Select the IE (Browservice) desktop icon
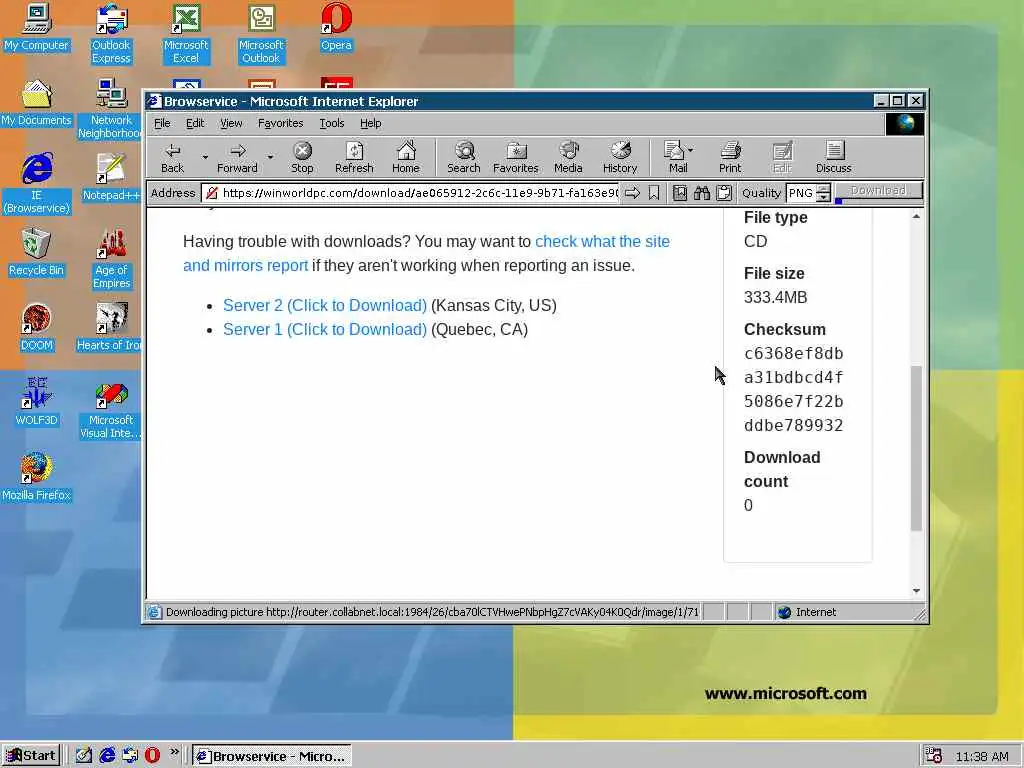 [x=37, y=183]
